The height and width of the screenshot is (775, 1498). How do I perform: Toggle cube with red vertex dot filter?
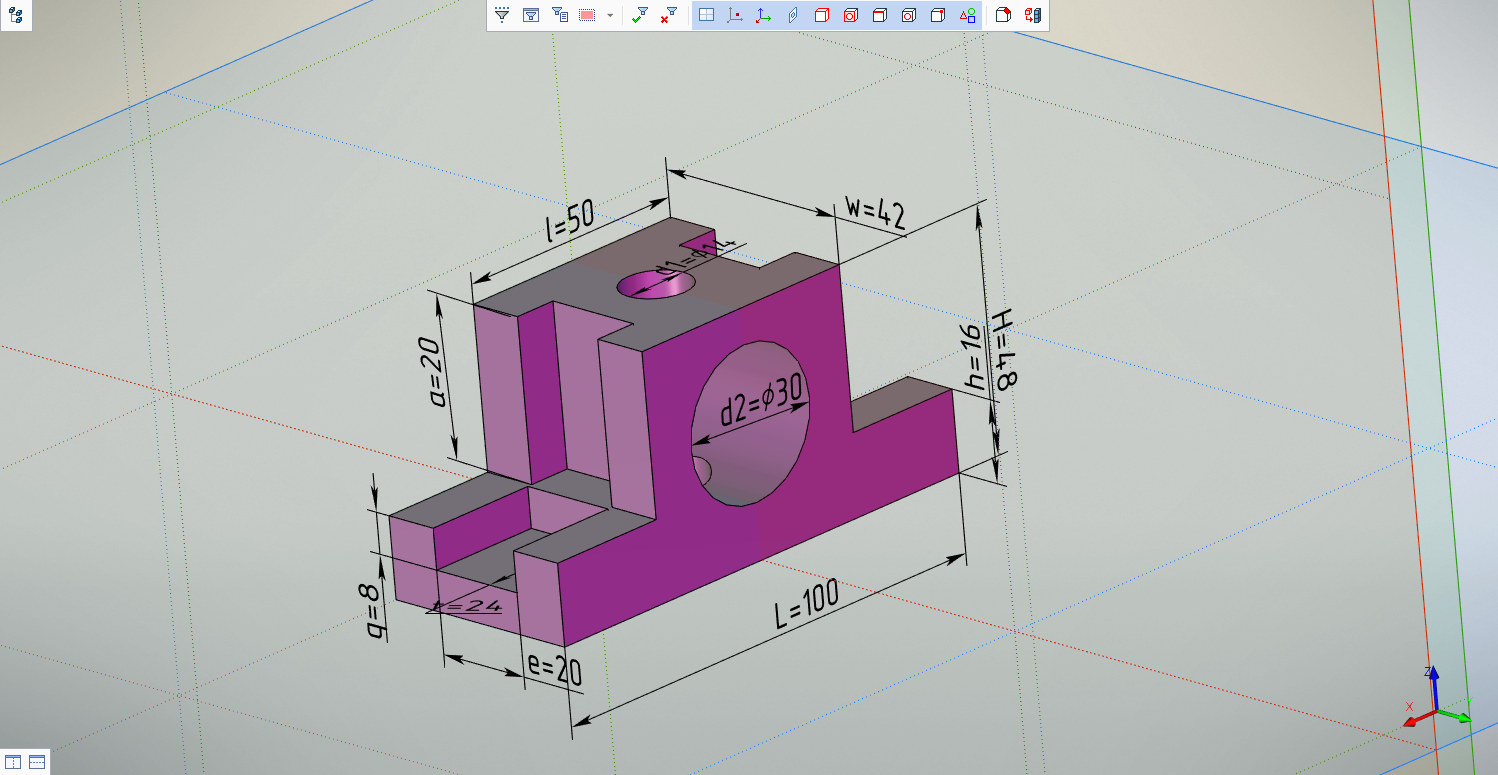click(x=938, y=15)
